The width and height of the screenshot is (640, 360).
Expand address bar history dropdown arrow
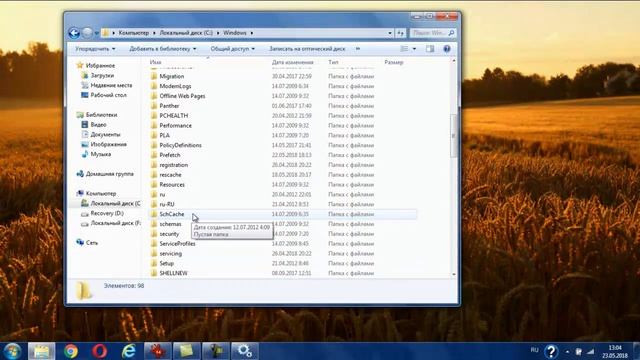(x=390, y=33)
